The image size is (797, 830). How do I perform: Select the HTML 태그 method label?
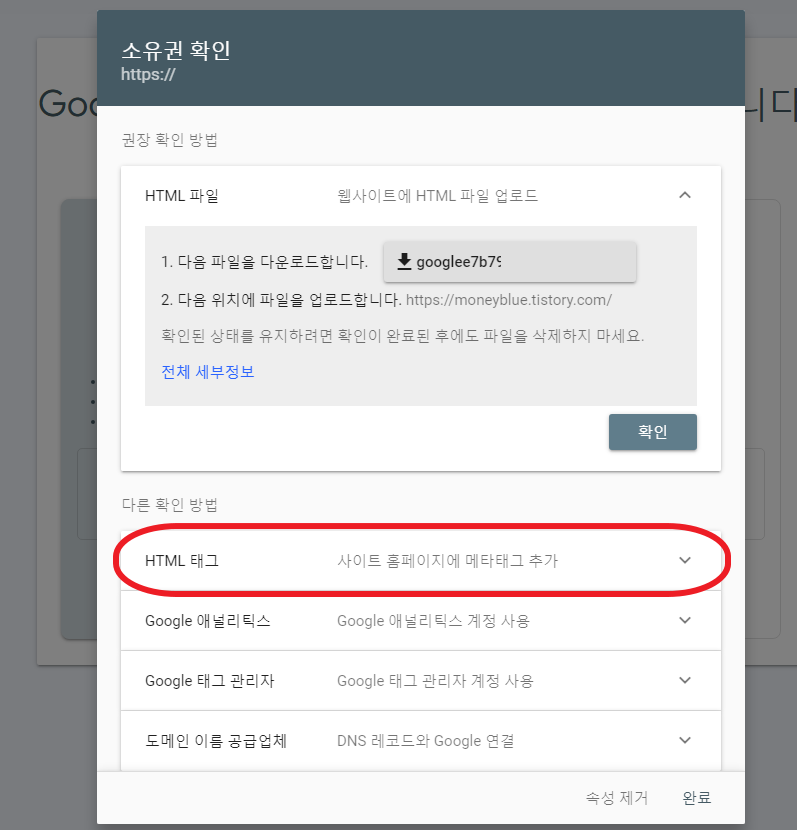(x=182, y=561)
